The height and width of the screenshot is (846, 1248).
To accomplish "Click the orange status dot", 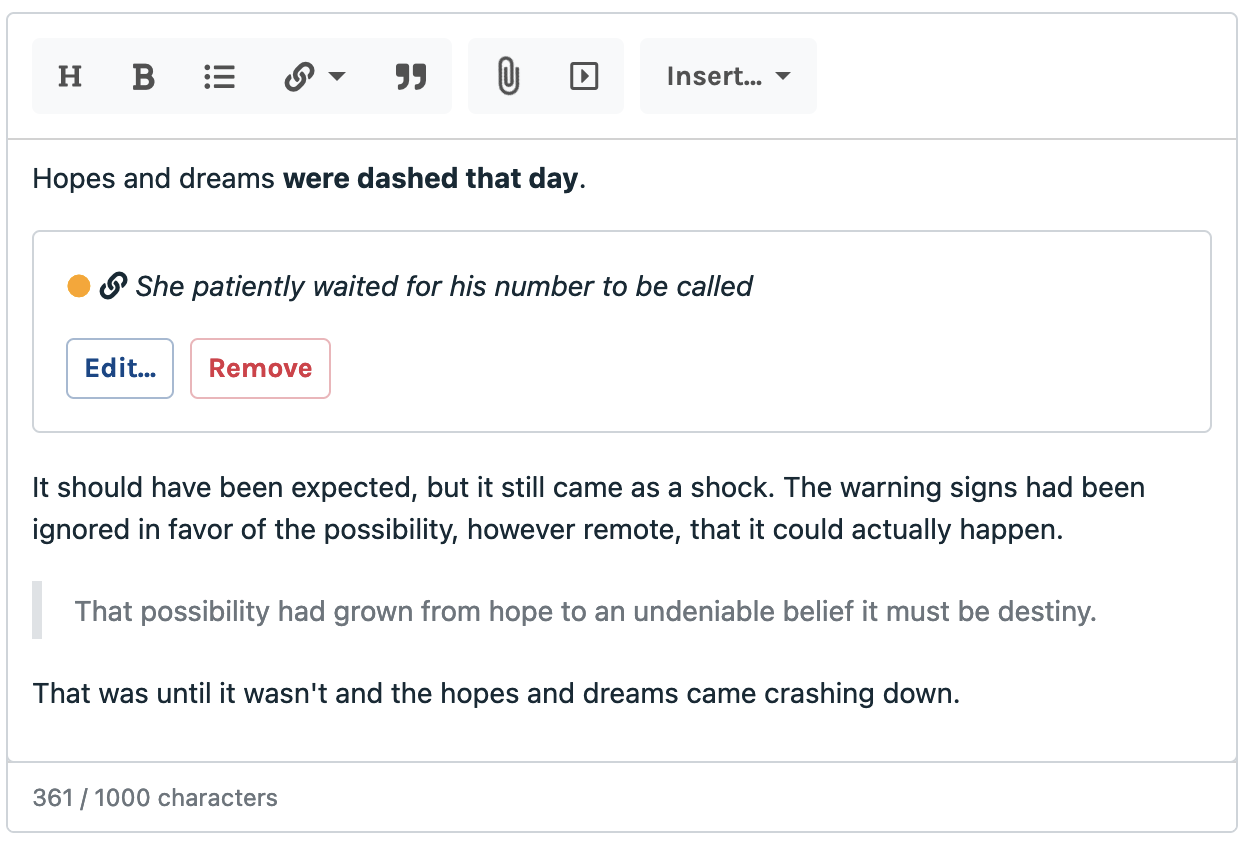I will pyautogui.click(x=79, y=287).
